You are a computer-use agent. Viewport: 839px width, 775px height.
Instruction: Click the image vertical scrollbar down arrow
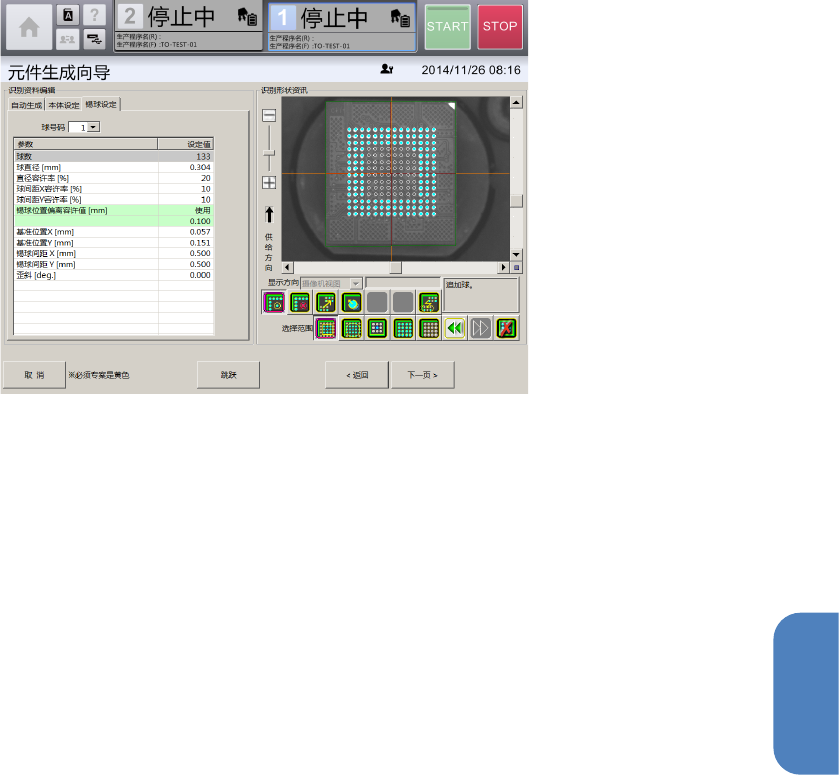click(516, 255)
